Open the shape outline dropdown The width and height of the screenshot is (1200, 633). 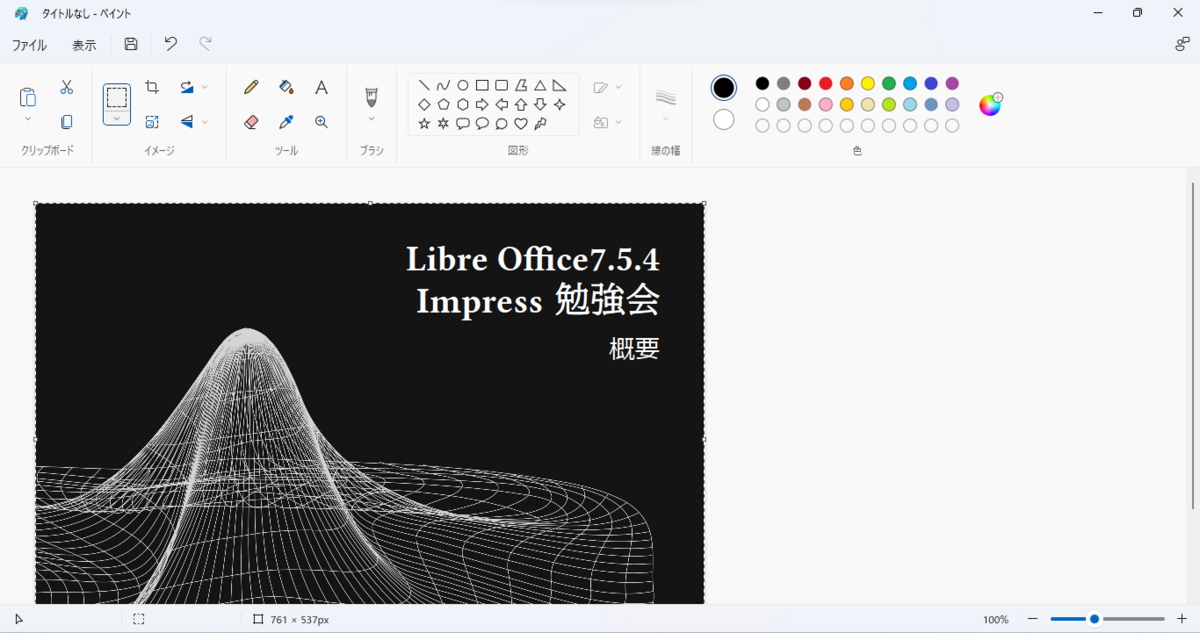[x=607, y=87]
